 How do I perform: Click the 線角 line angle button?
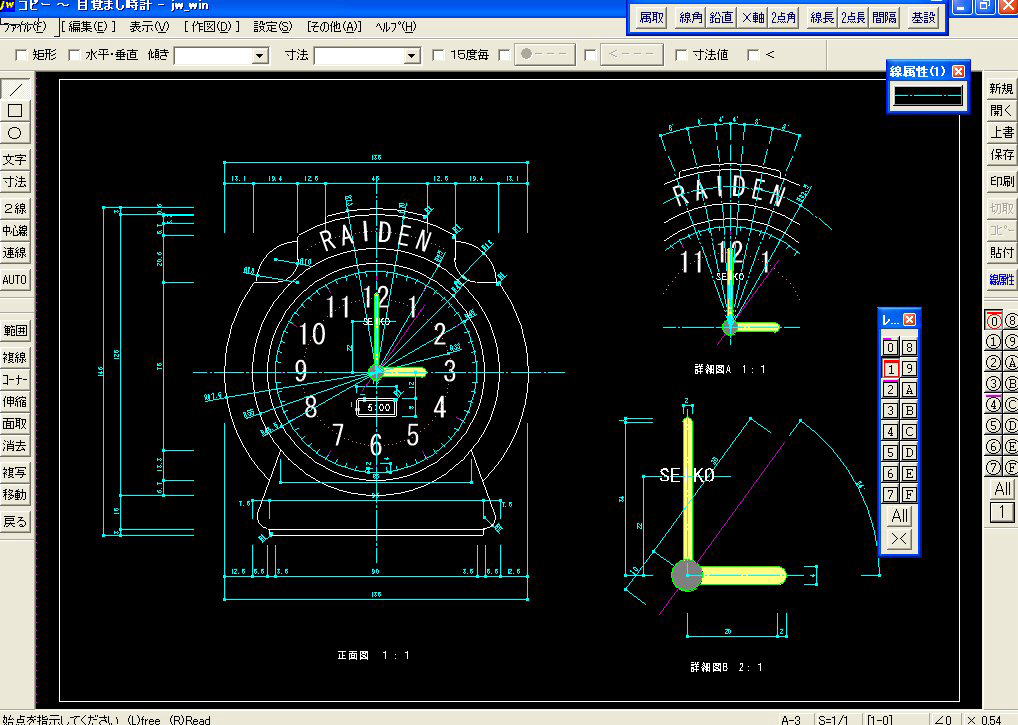pyautogui.click(x=690, y=18)
